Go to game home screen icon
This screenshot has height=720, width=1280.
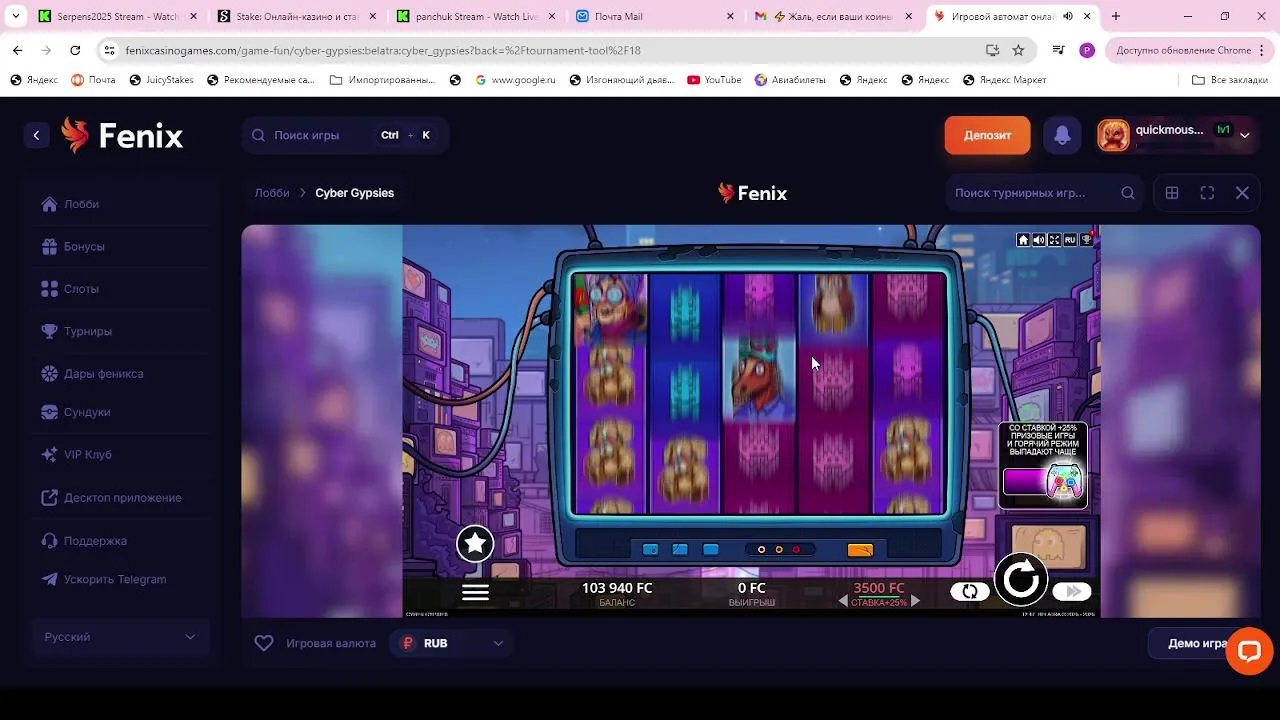point(1023,240)
